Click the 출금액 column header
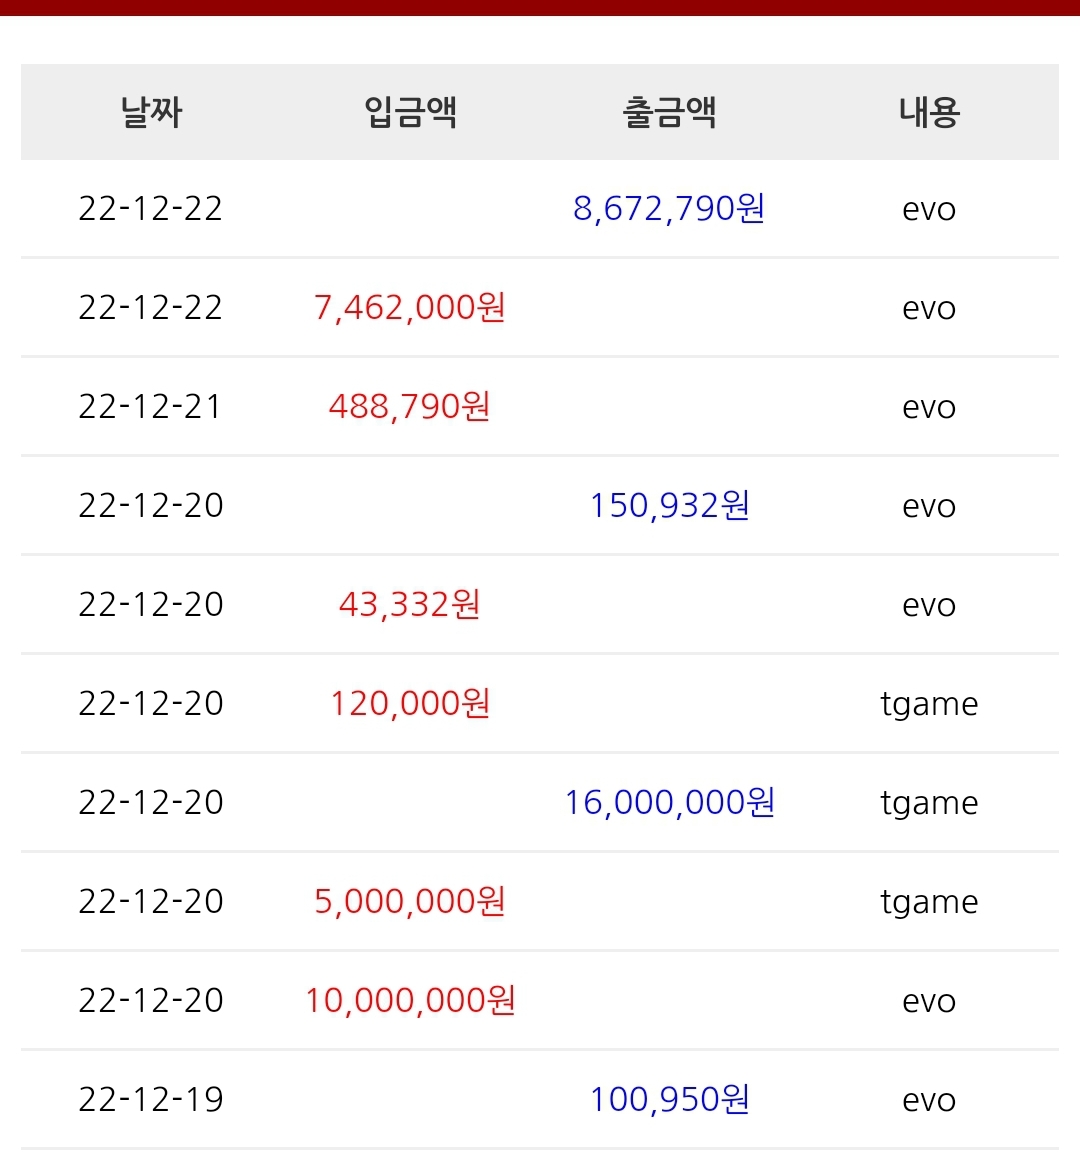This screenshot has height=1175, width=1080. (669, 112)
